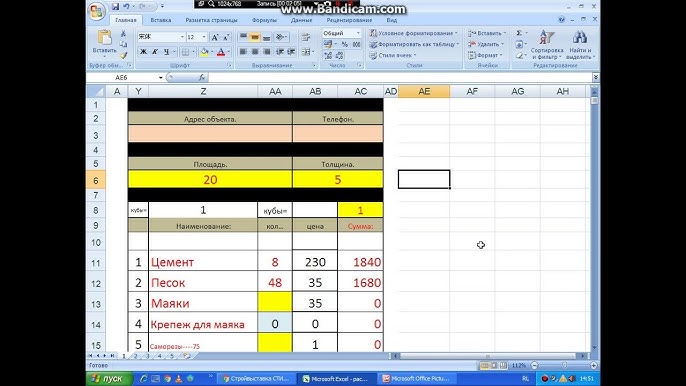Open font color dropdown arrow

point(228,52)
